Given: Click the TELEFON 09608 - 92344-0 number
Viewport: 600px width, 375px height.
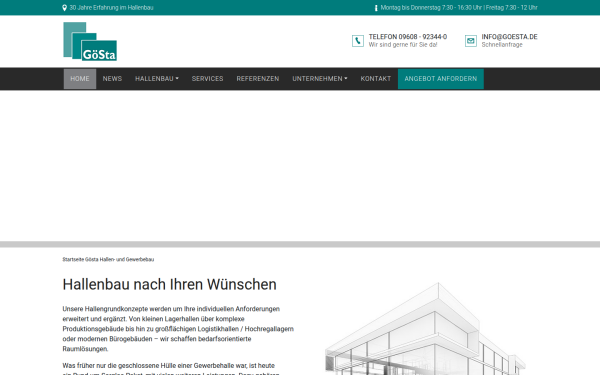Looking at the screenshot, I should [x=408, y=37].
